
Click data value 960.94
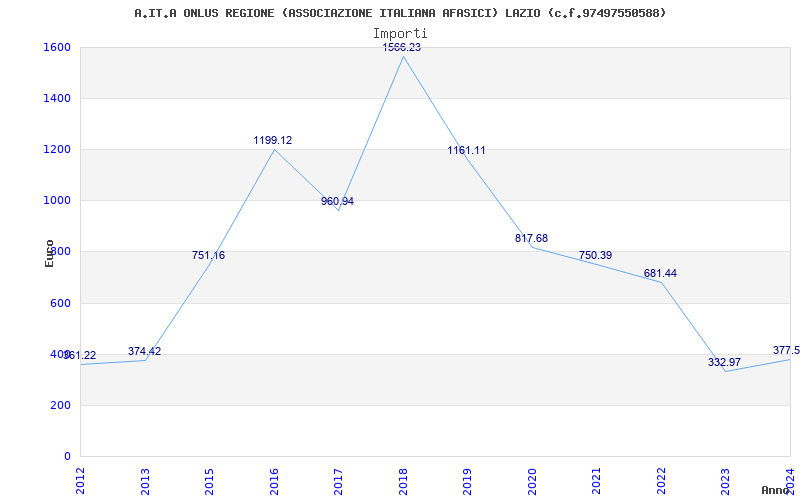(337, 202)
